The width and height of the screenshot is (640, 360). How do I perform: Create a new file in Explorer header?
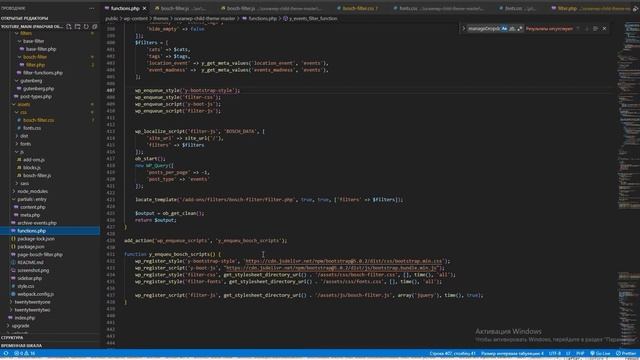tap(69, 27)
